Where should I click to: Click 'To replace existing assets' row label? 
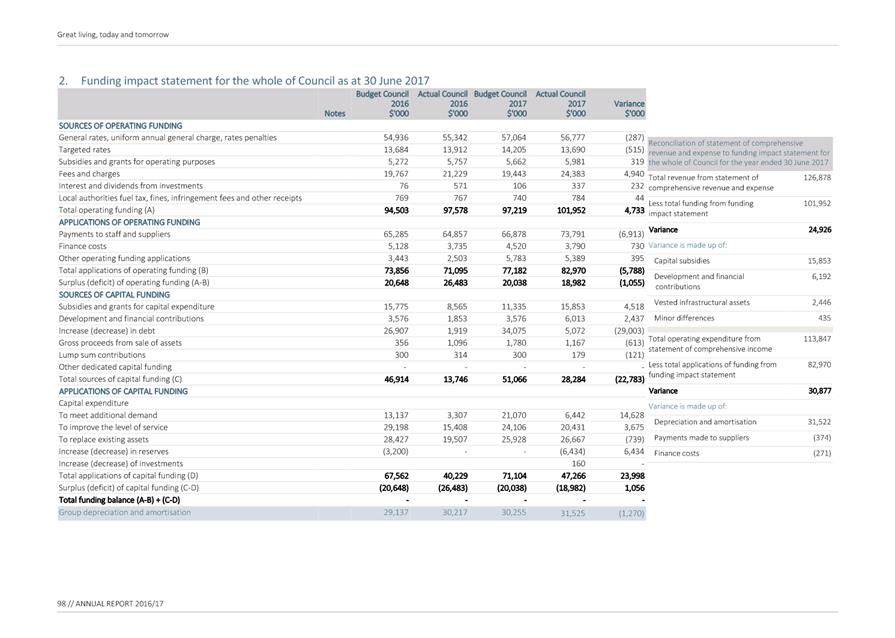103,439
